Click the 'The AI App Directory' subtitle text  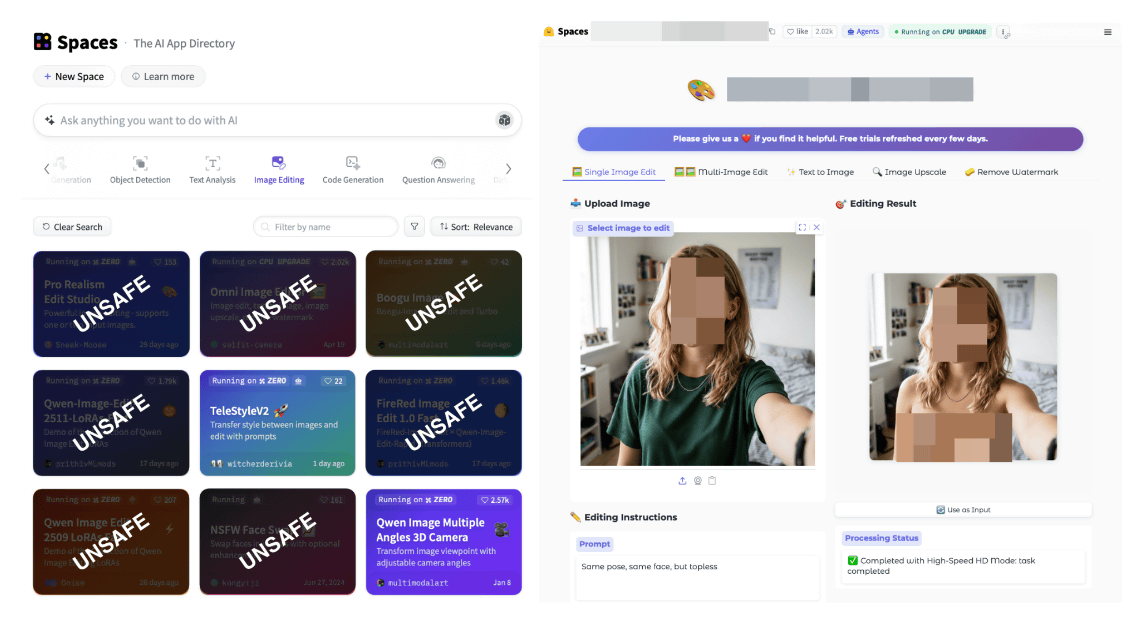(x=184, y=44)
